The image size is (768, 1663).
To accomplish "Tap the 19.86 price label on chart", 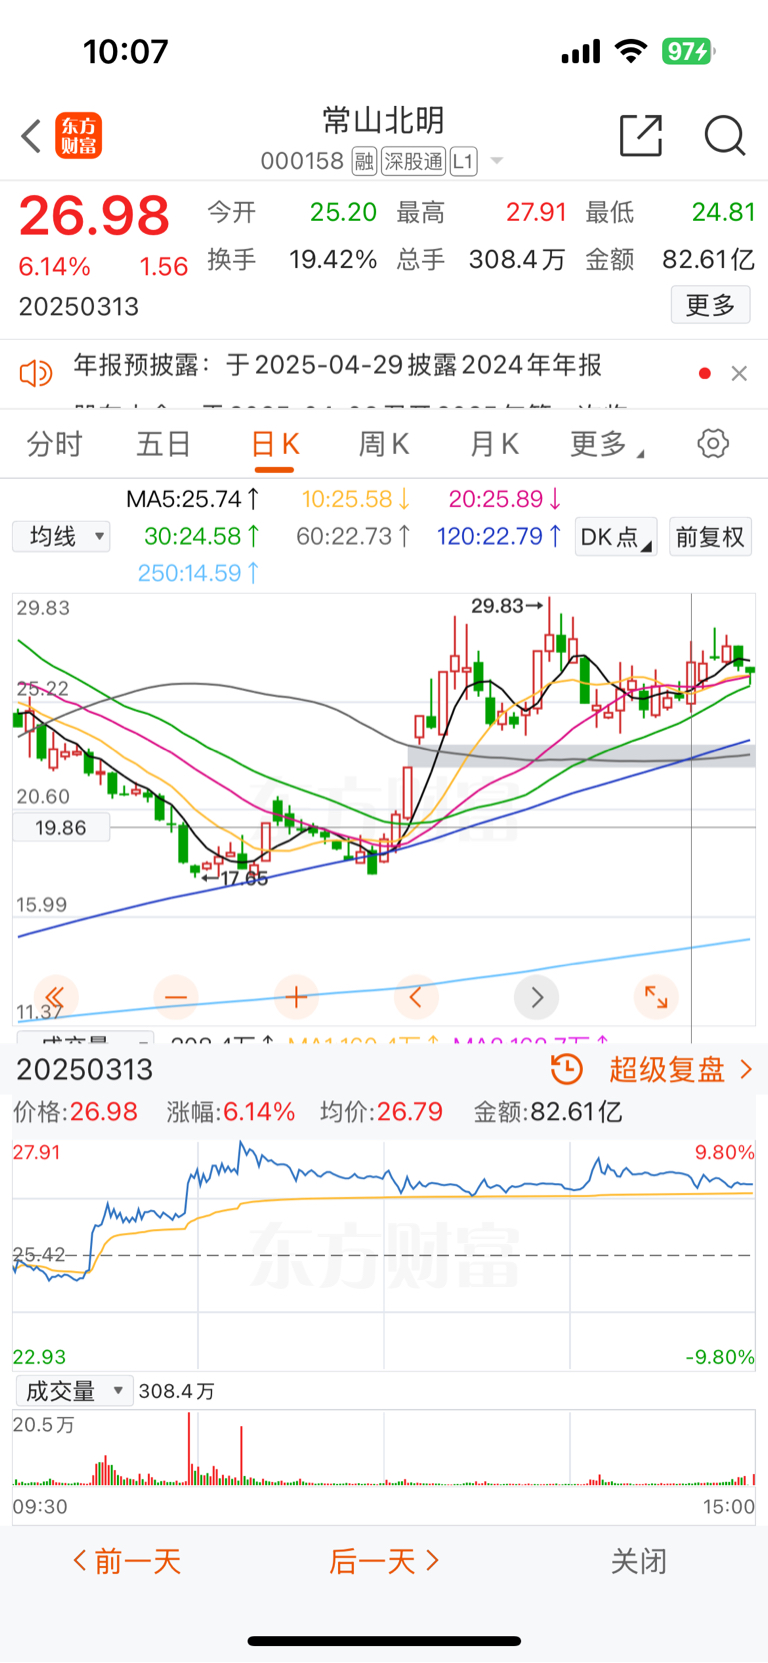I will [61, 828].
